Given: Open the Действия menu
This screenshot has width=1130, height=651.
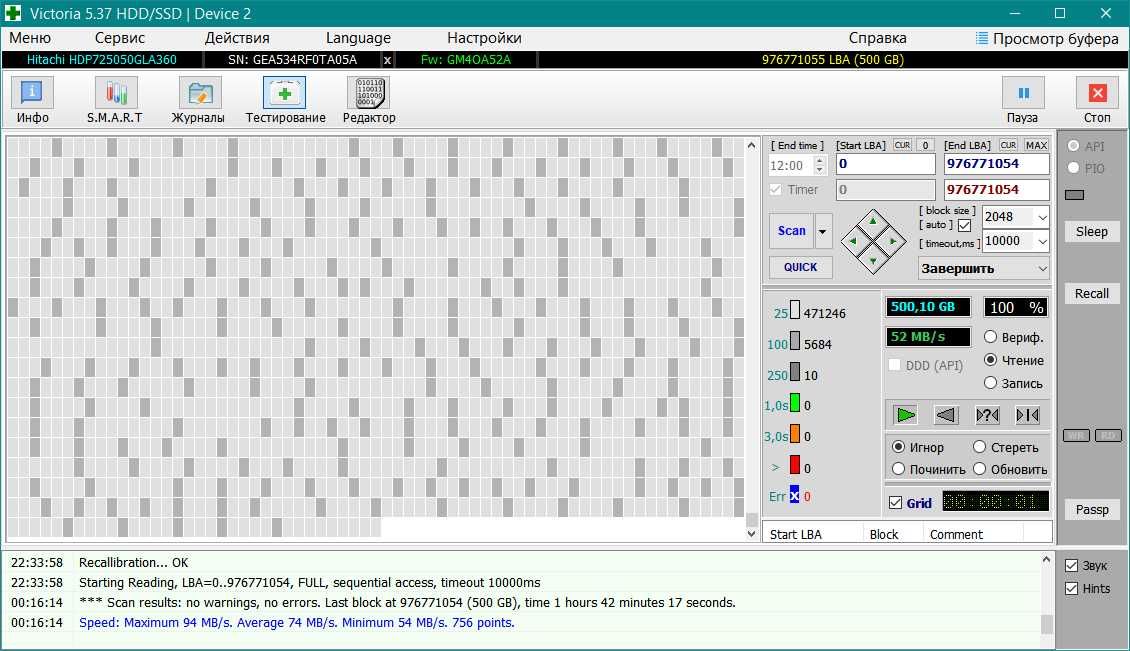Looking at the screenshot, I should 237,38.
